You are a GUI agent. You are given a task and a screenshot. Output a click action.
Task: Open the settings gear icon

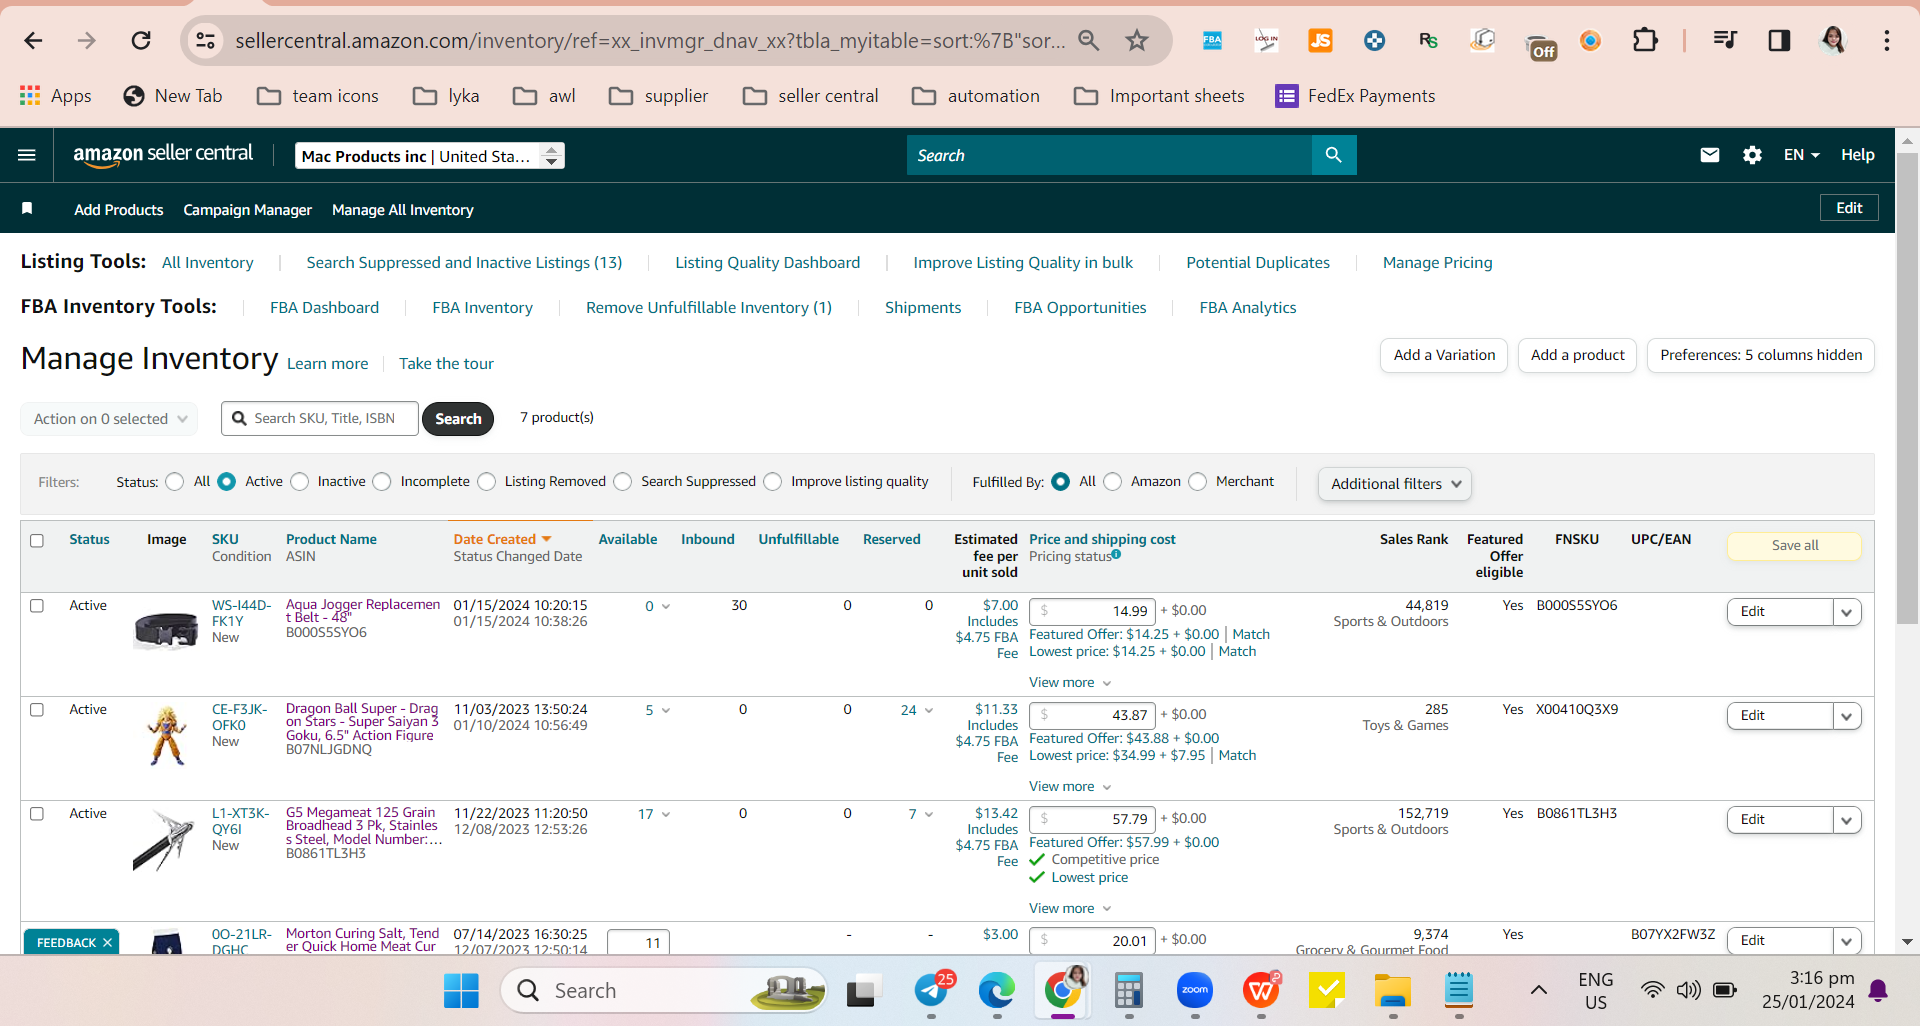pyautogui.click(x=1752, y=155)
